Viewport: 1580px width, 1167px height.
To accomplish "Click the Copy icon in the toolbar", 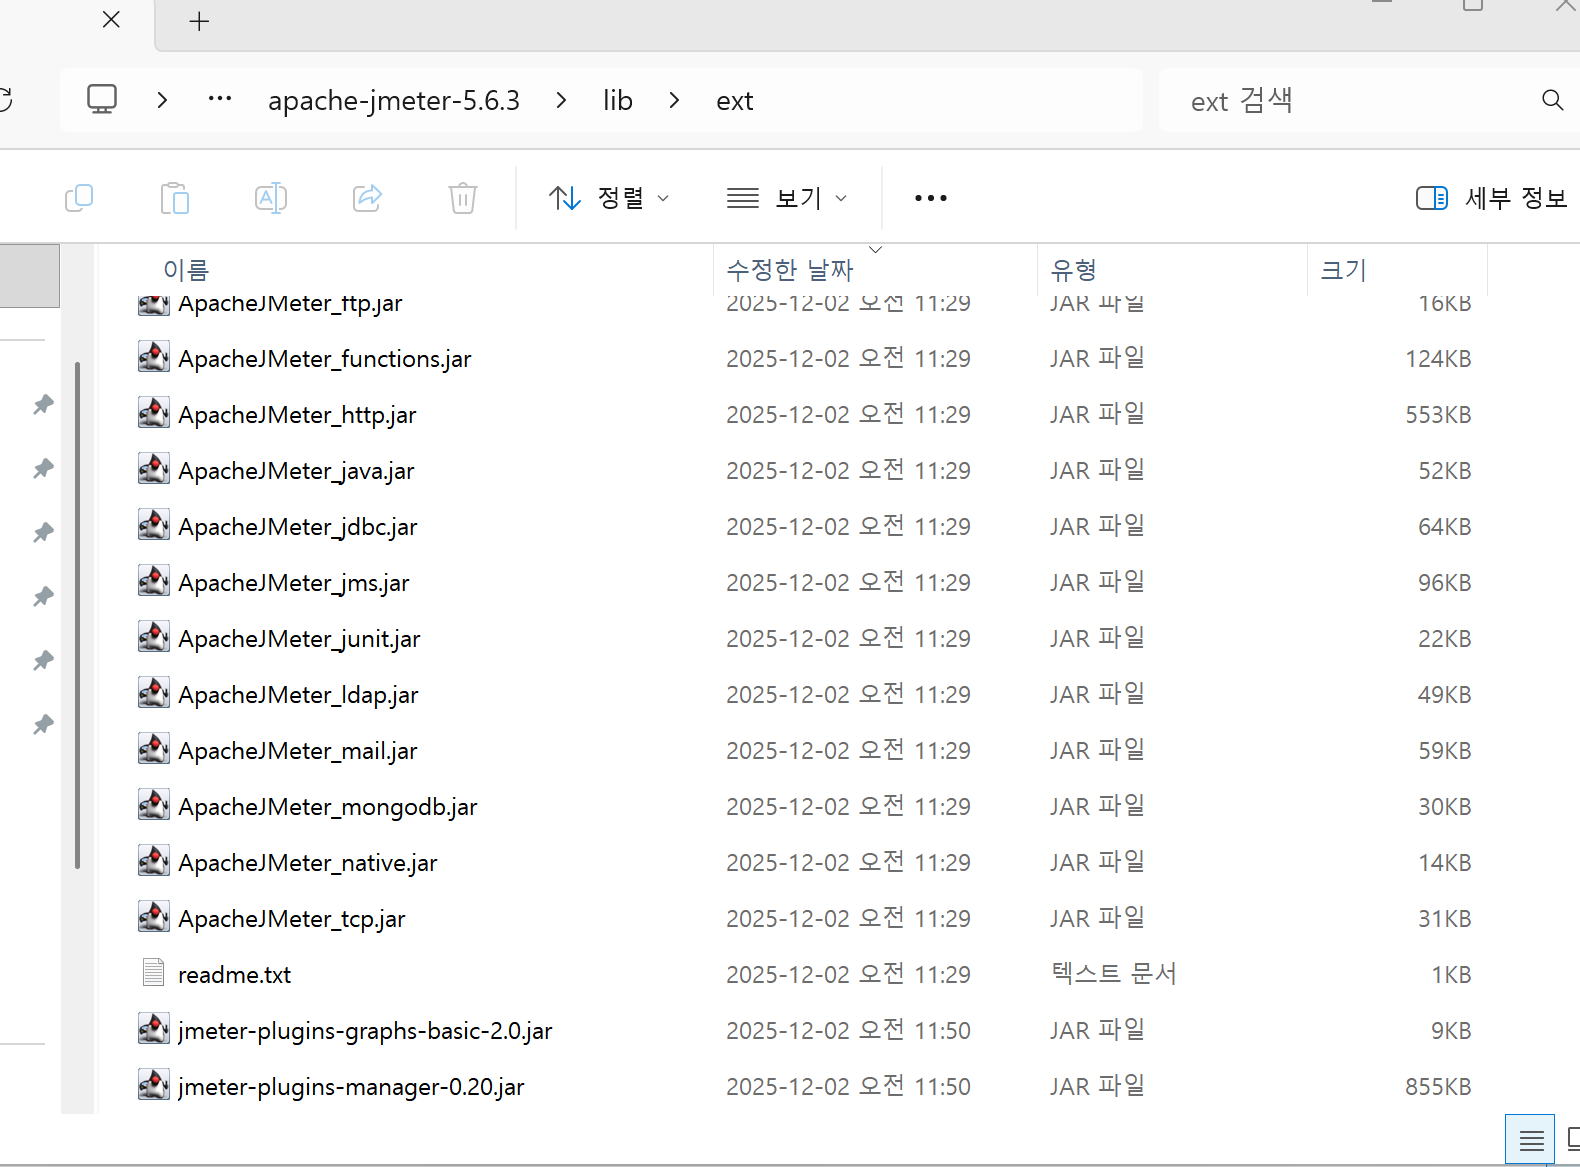I will 79,198.
